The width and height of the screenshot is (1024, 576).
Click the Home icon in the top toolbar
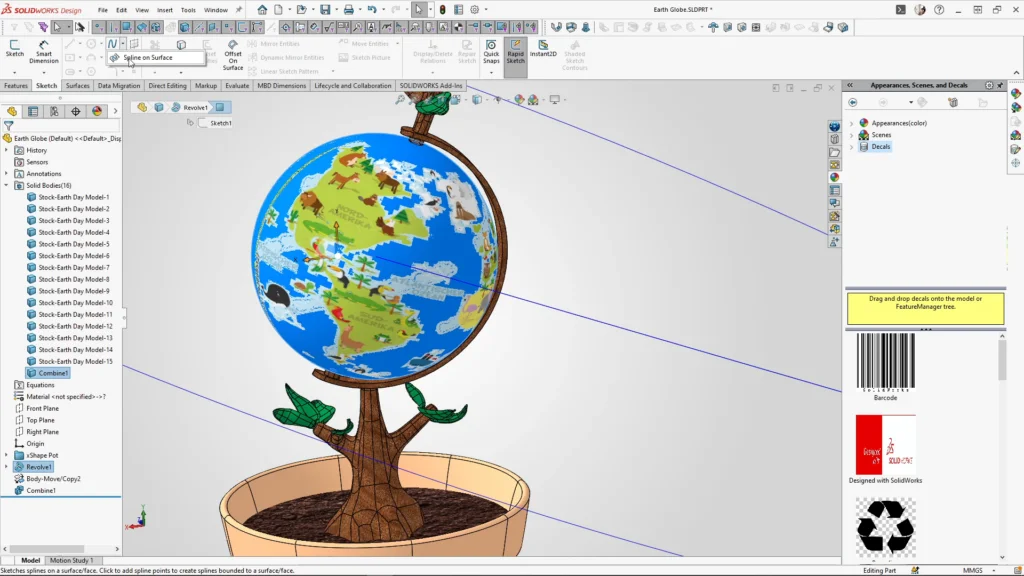262,10
